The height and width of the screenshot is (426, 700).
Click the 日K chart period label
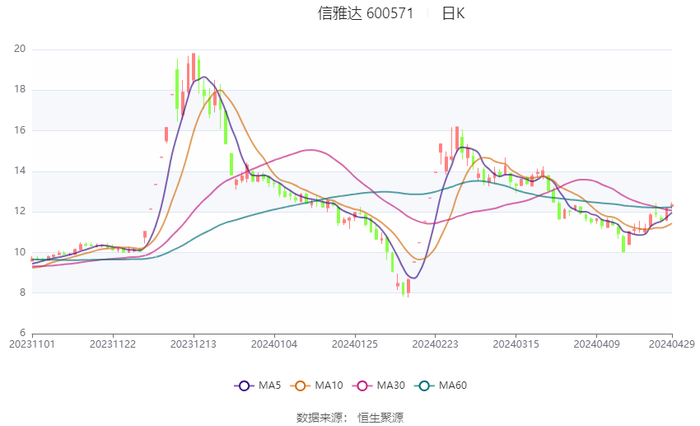click(453, 13)
